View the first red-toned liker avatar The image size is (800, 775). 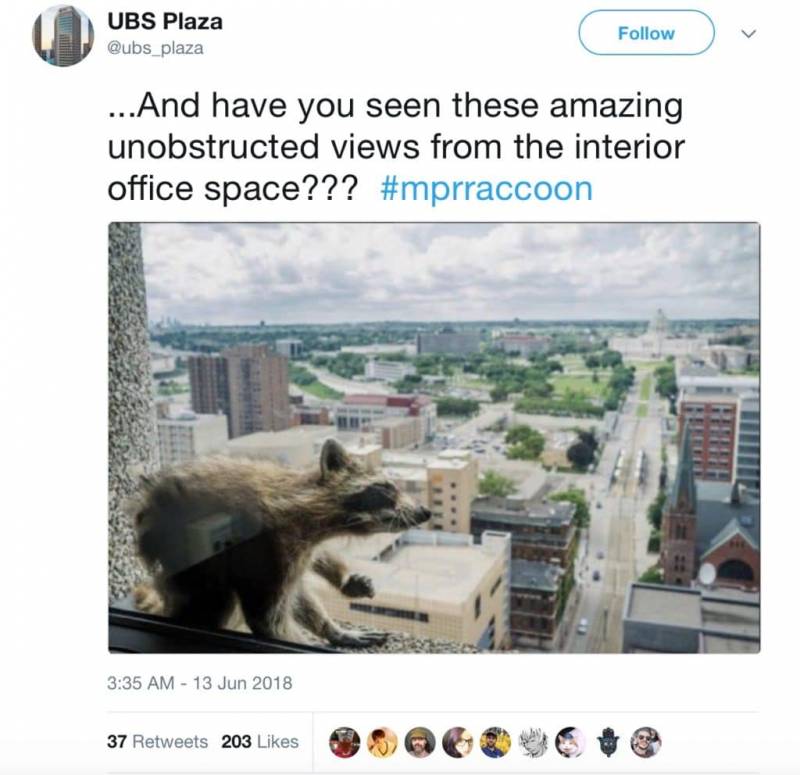pyautogui.click(x=344, y=742)
